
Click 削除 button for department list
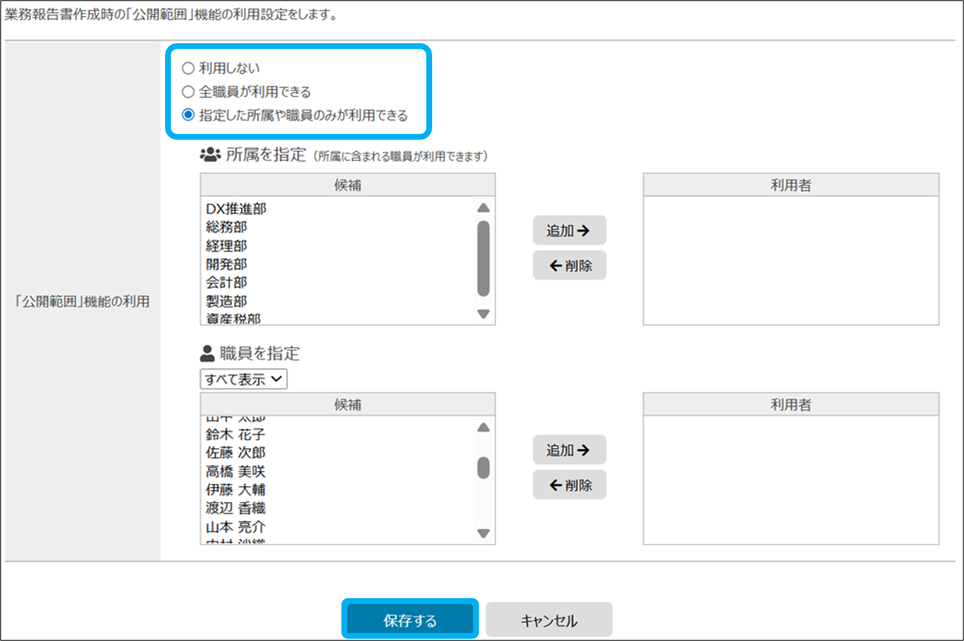click(569, 265)
